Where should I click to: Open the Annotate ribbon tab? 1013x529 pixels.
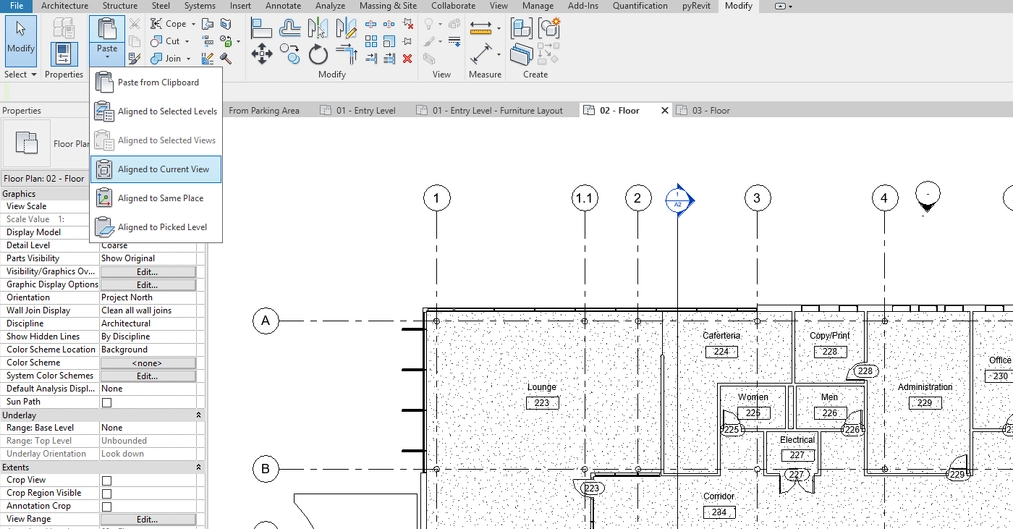click(283, 6)
